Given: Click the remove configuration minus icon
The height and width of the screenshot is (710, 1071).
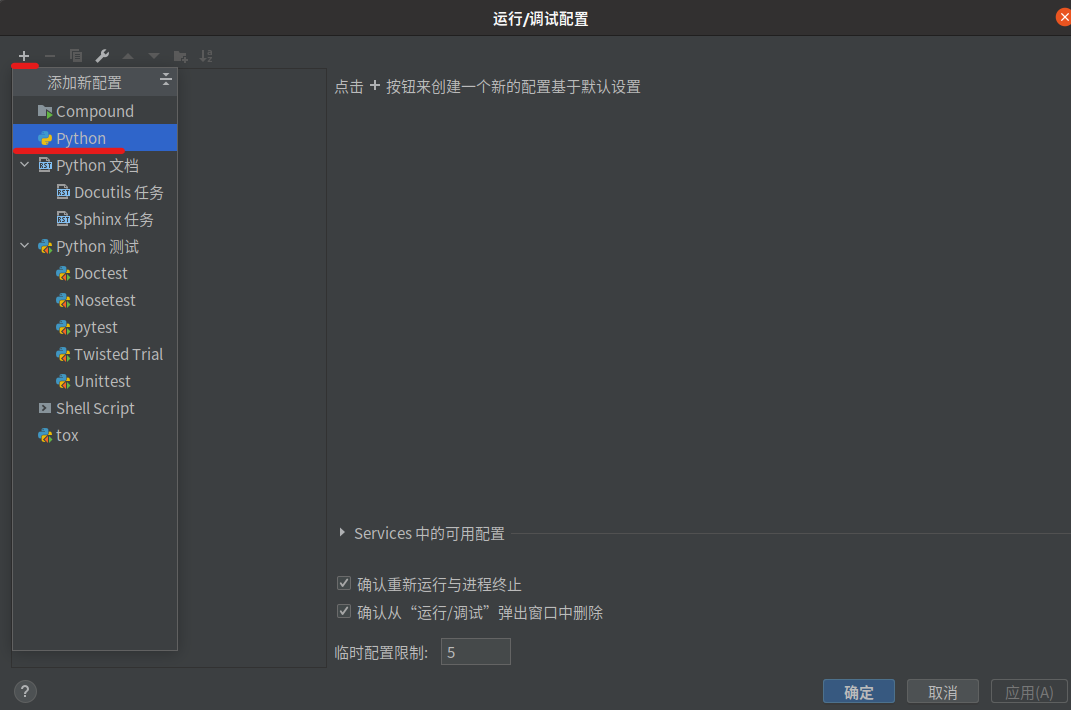Looking at the screenshot, I should coord(49,56).
